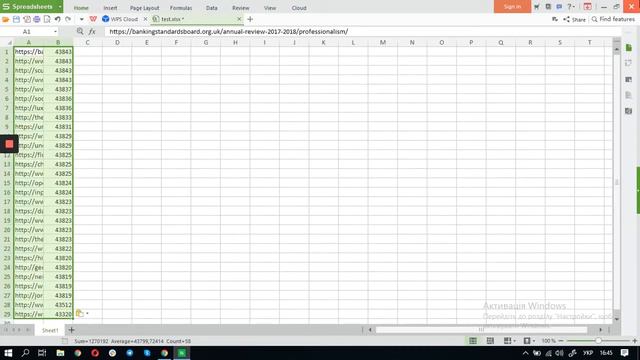Screen dimensions: 640x360
Task: Add a new document tab
Action: click(x=250, y=19)
